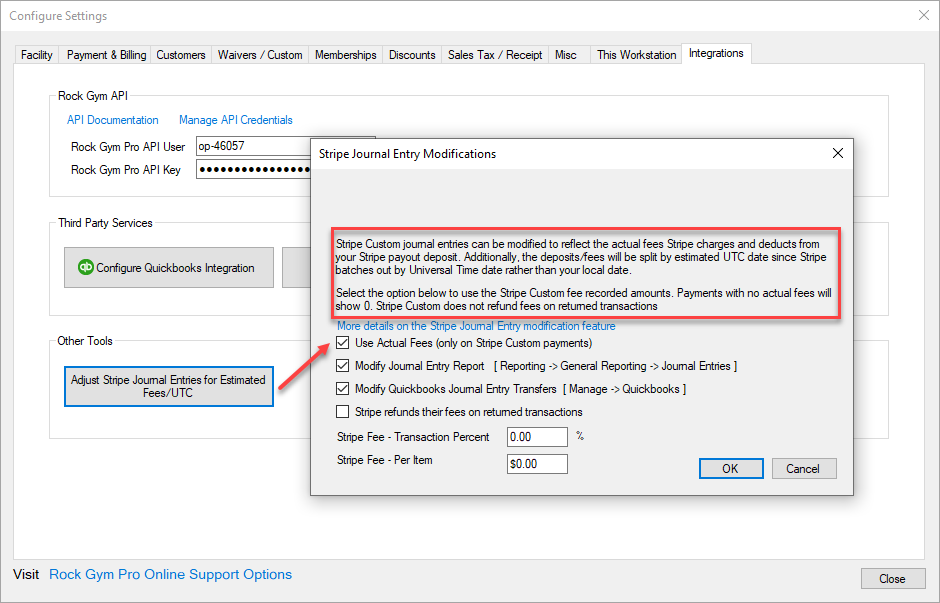Click the 'Stripe Fee - Transaction Percent' label
940x603 pixels.
click(x=413, y=437)
